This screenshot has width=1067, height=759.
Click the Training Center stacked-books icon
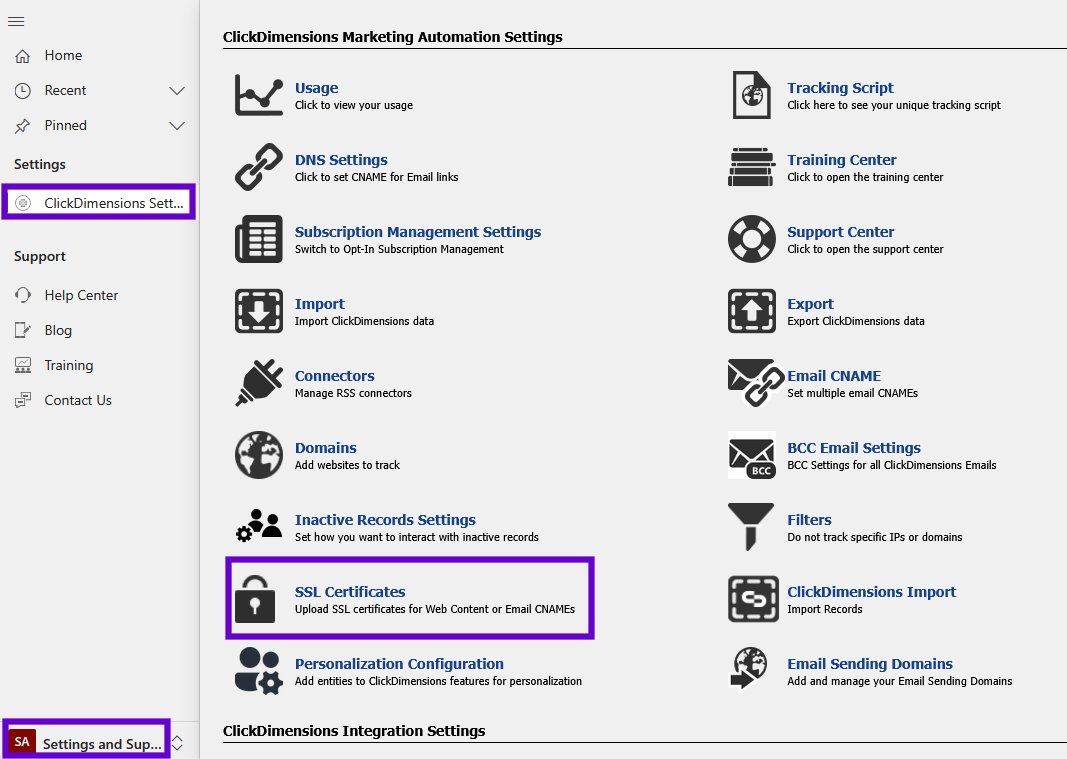pos(751,167)
